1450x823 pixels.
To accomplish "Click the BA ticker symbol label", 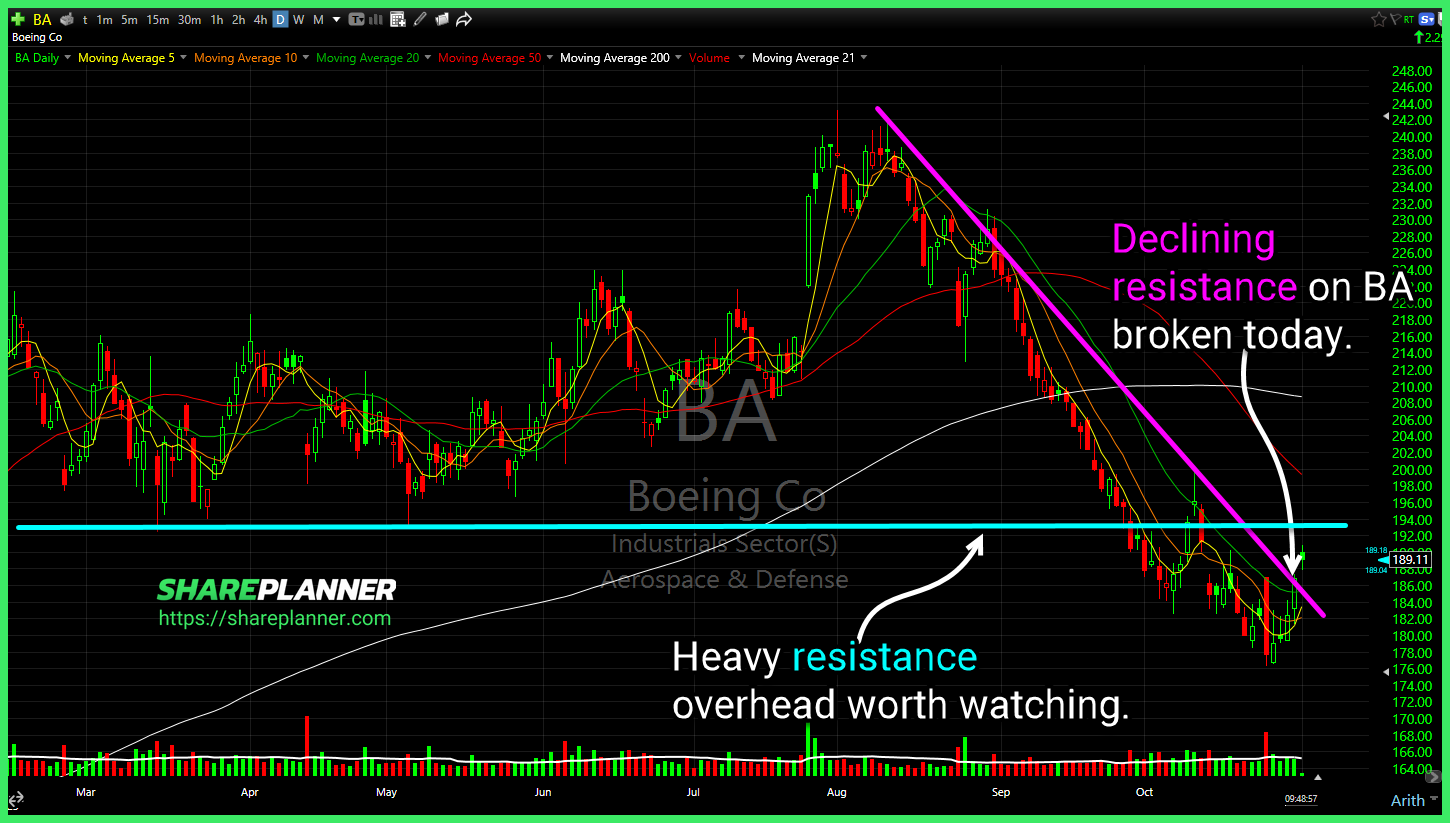I will coord(41,19).
